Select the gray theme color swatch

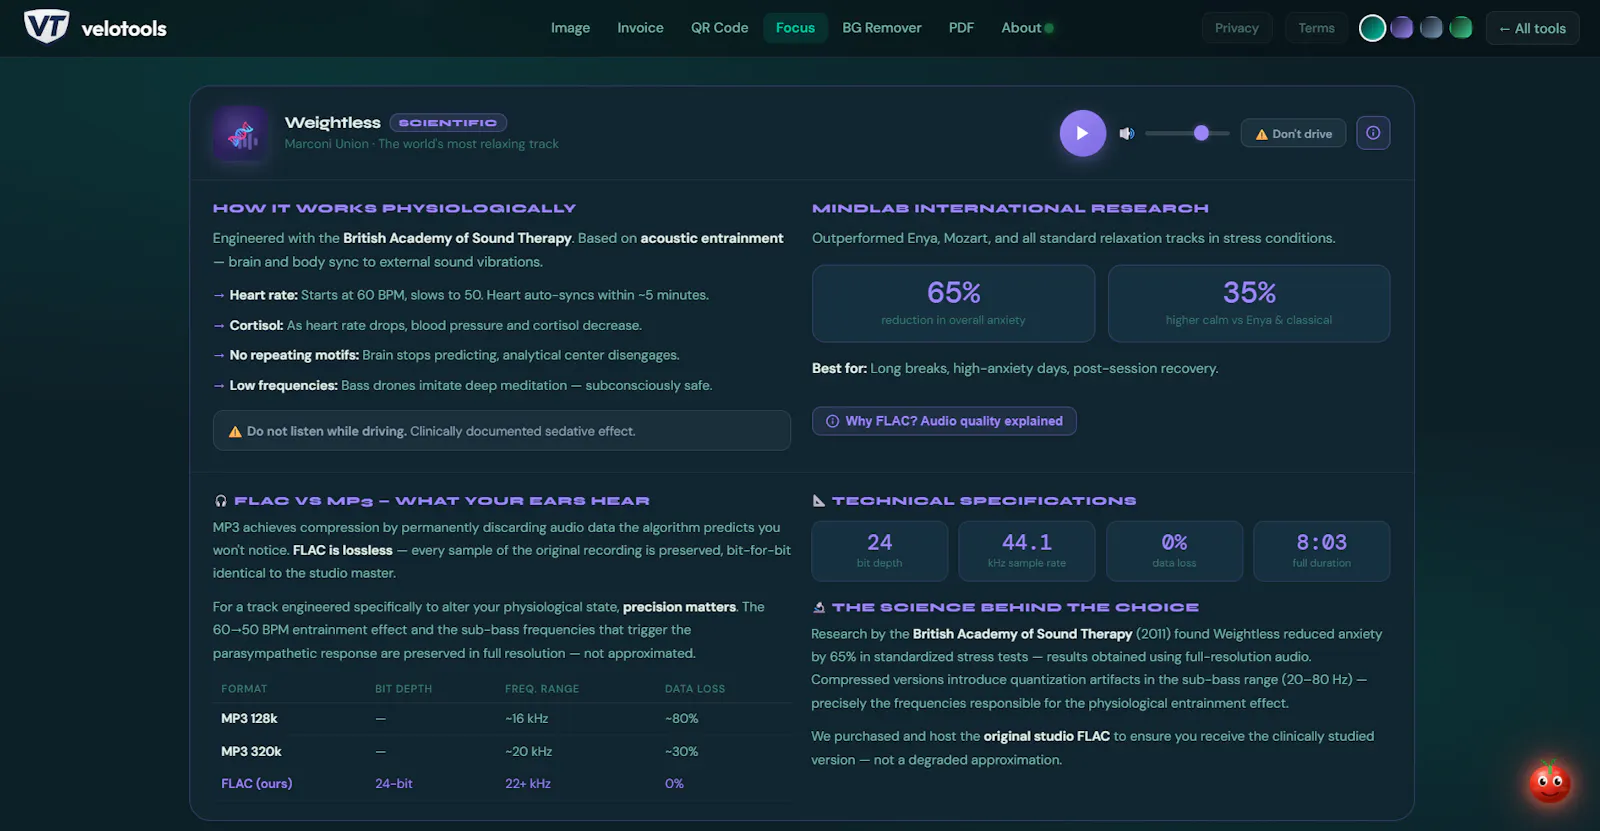point(1432,28)
